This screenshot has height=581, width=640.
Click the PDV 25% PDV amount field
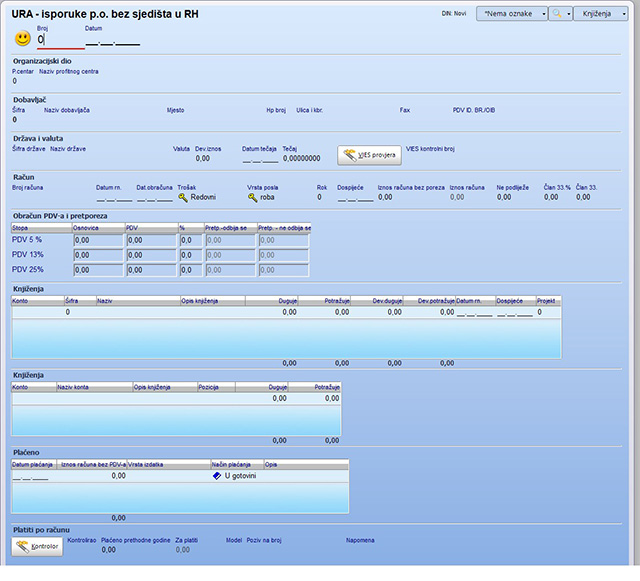click(x=151, y=270)
